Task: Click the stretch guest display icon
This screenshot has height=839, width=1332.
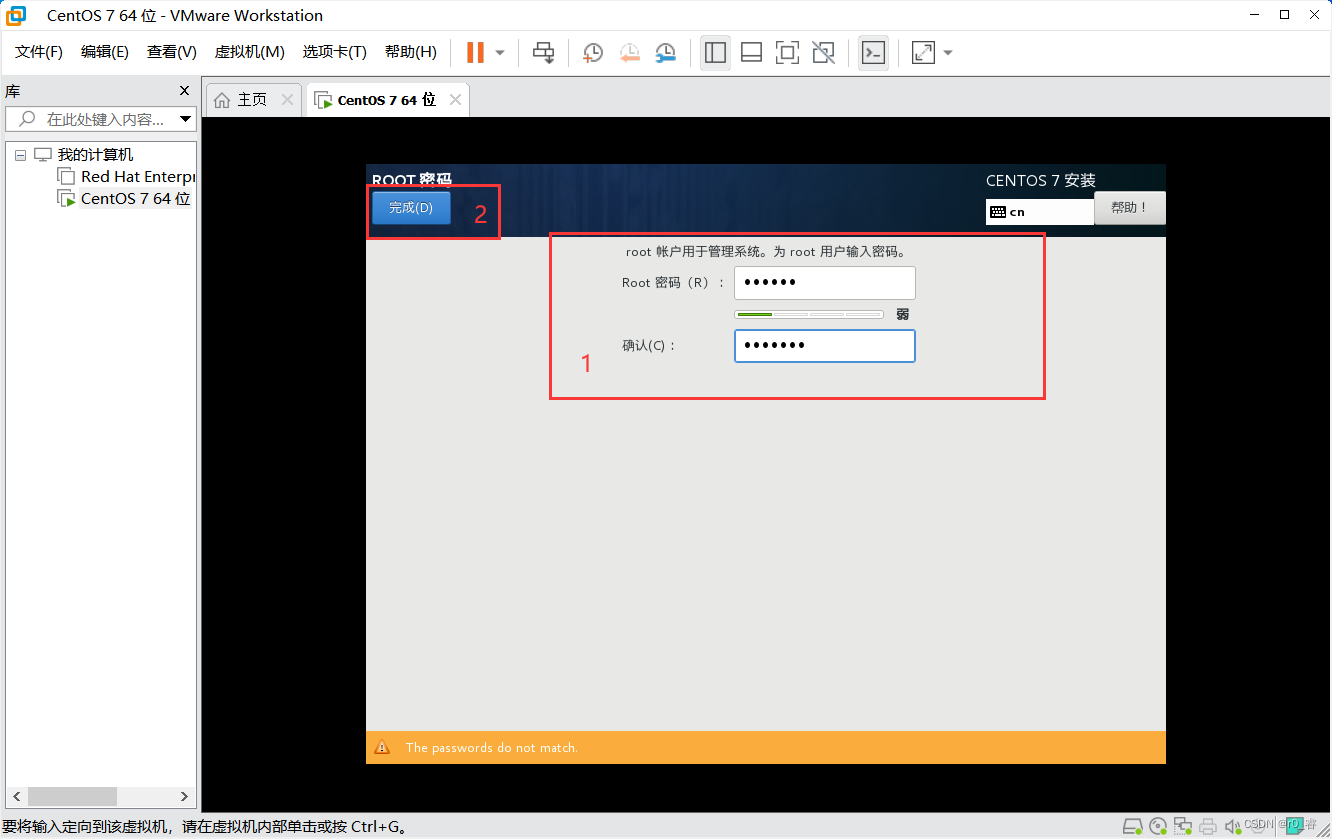Action: 923,53
